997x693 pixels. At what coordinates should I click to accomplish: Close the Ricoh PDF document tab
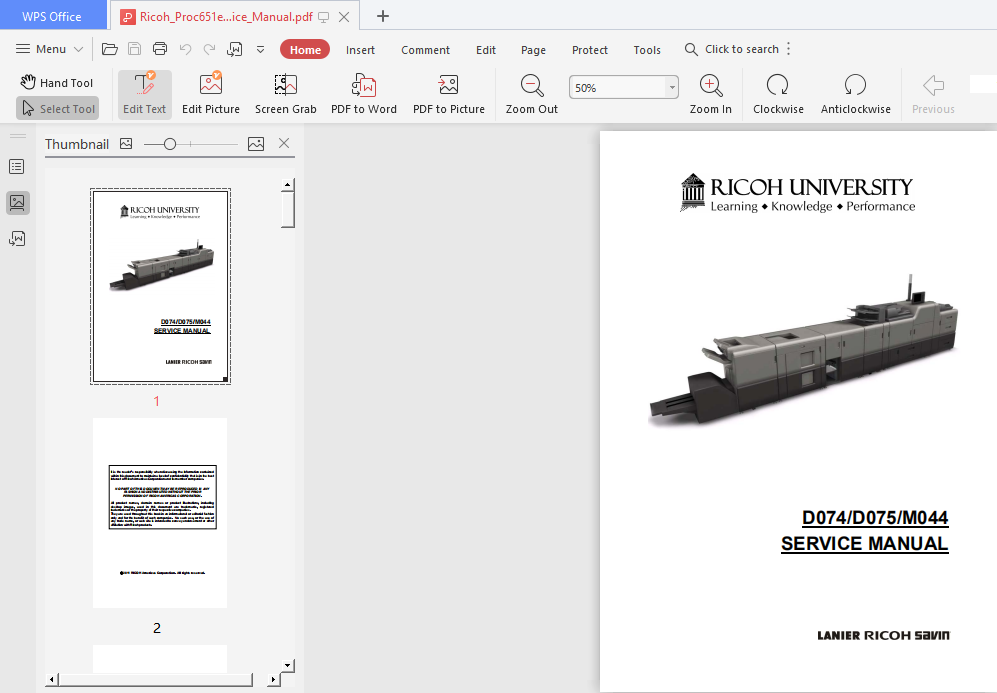[x=344, y=17]
